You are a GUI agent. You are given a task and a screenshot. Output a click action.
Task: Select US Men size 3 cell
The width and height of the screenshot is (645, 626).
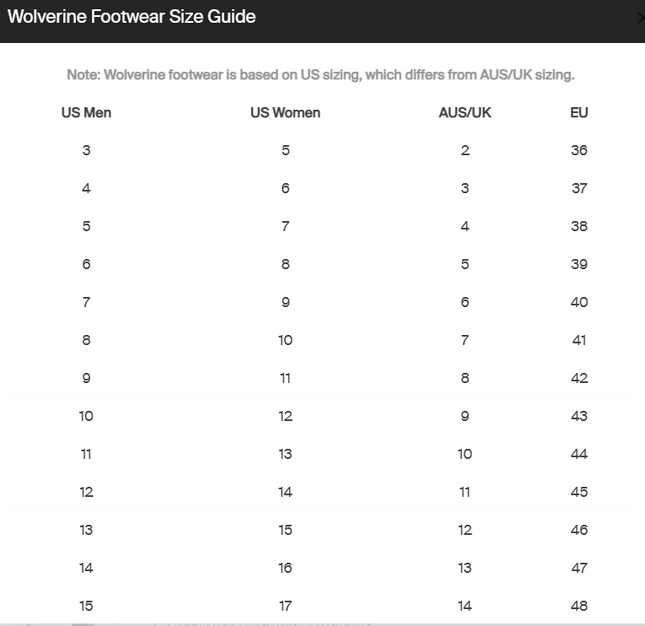pyautogui.click(x=86, y=150)
